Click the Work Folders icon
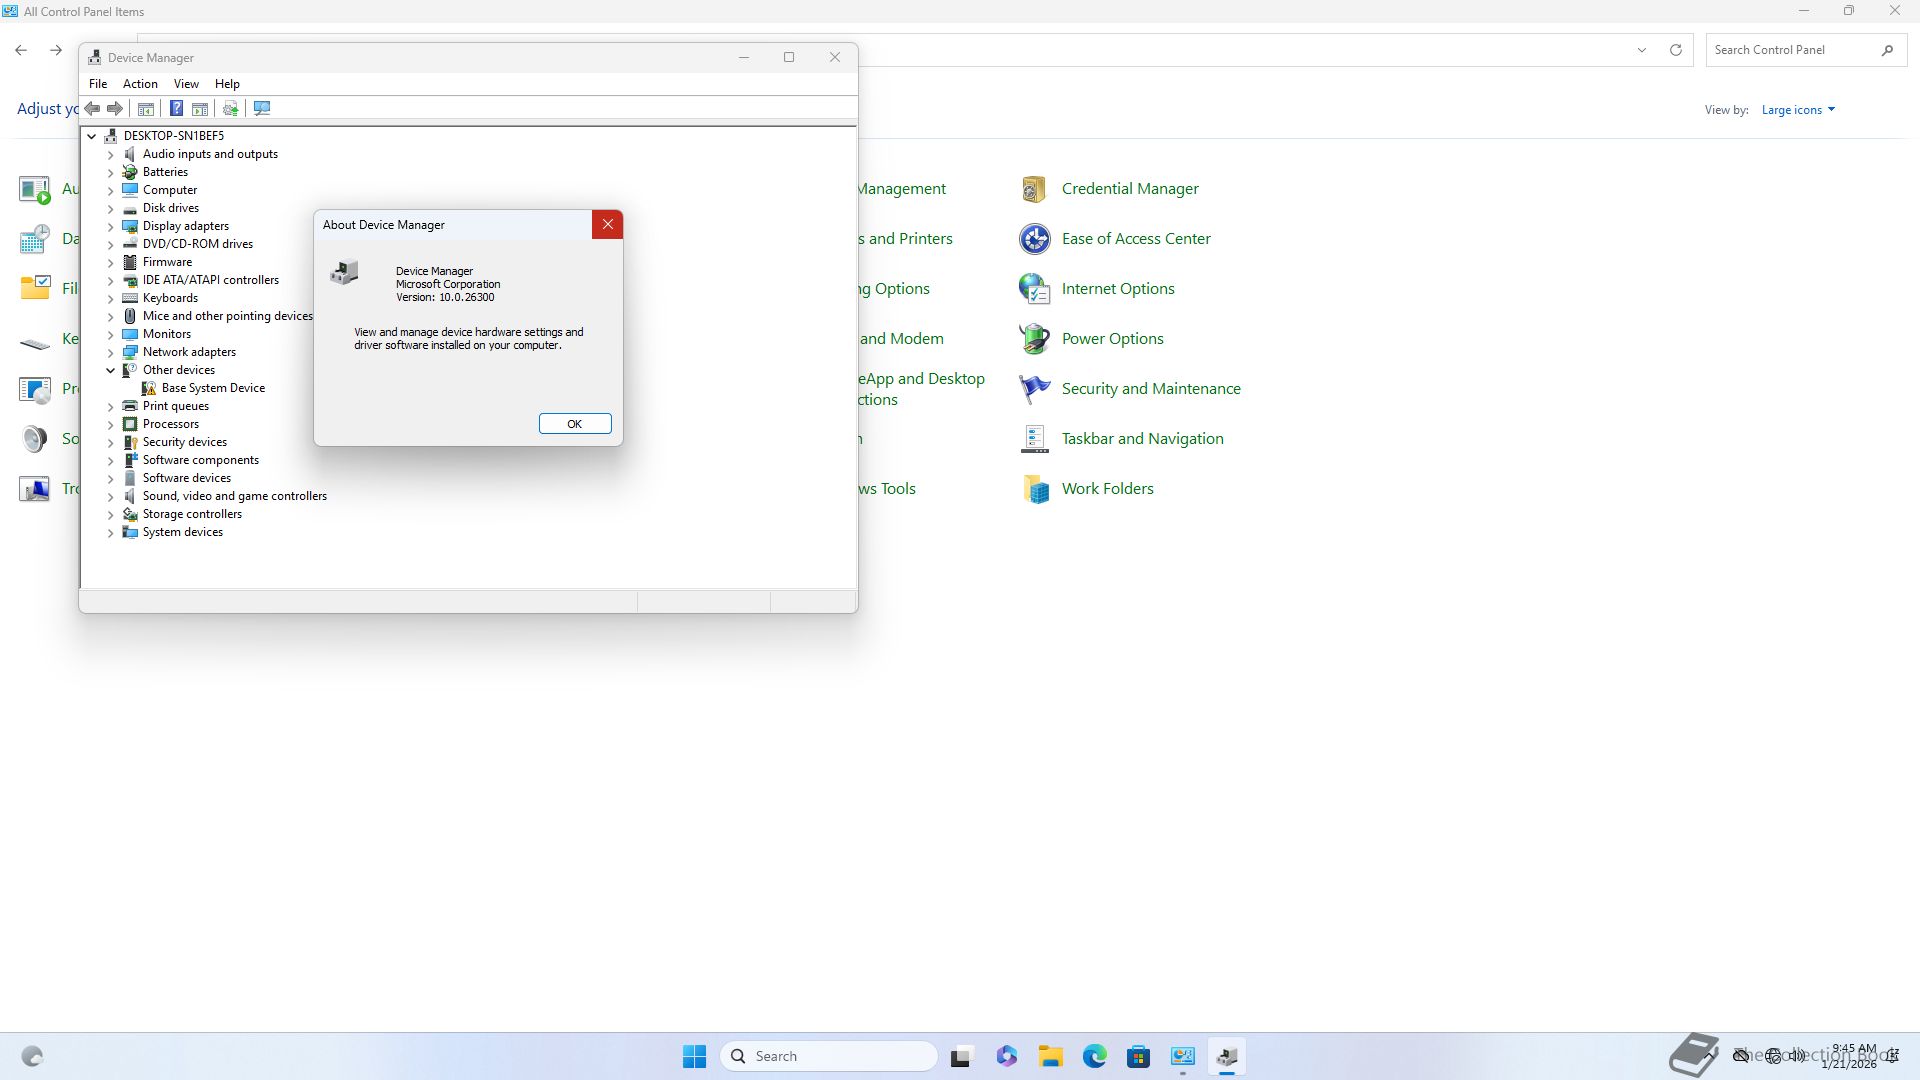The image size is (1920, 1080). tap(1034, 489)
